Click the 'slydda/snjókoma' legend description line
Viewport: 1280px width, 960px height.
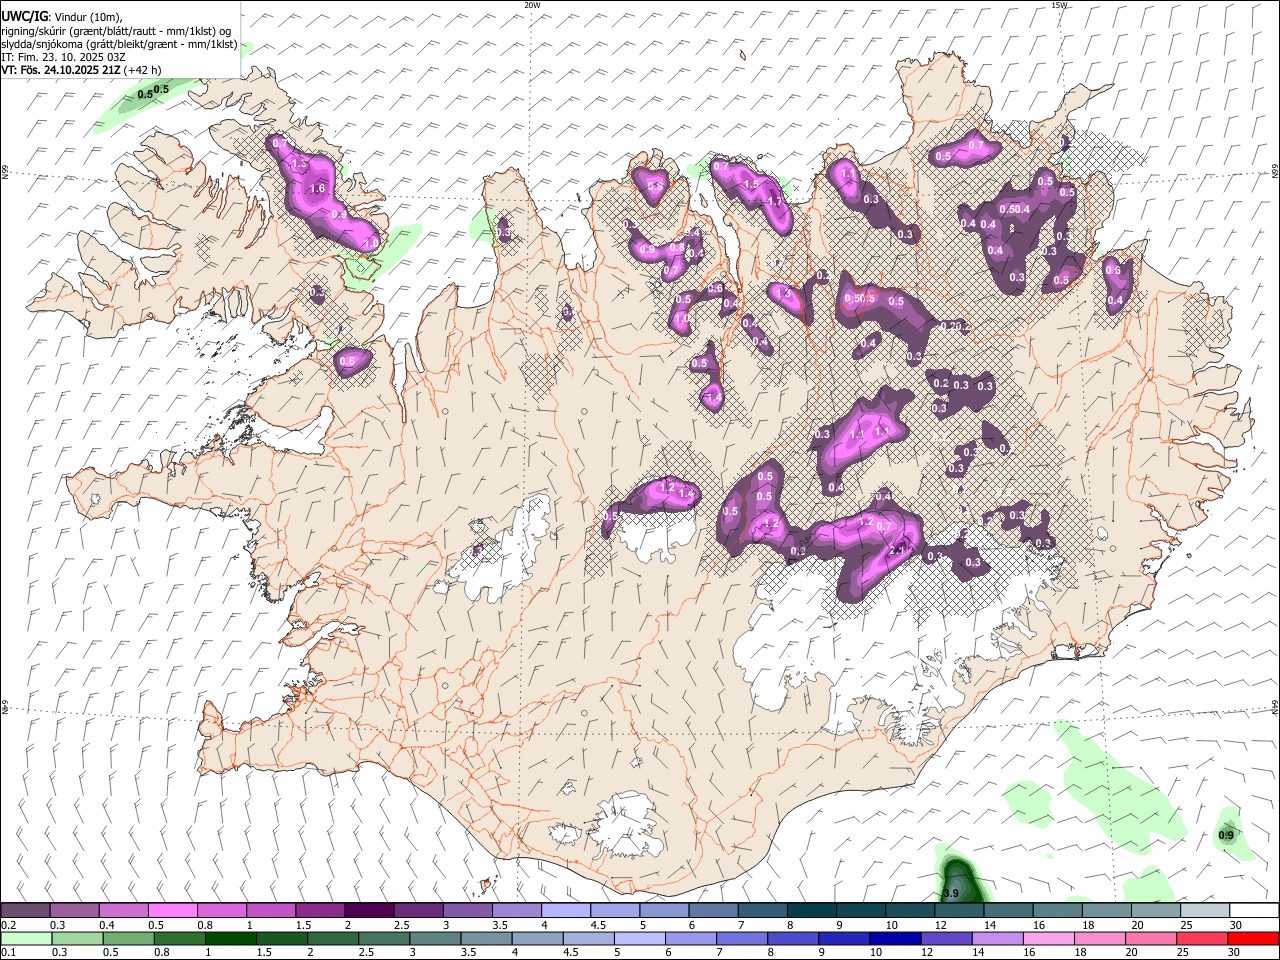point(119,44)
